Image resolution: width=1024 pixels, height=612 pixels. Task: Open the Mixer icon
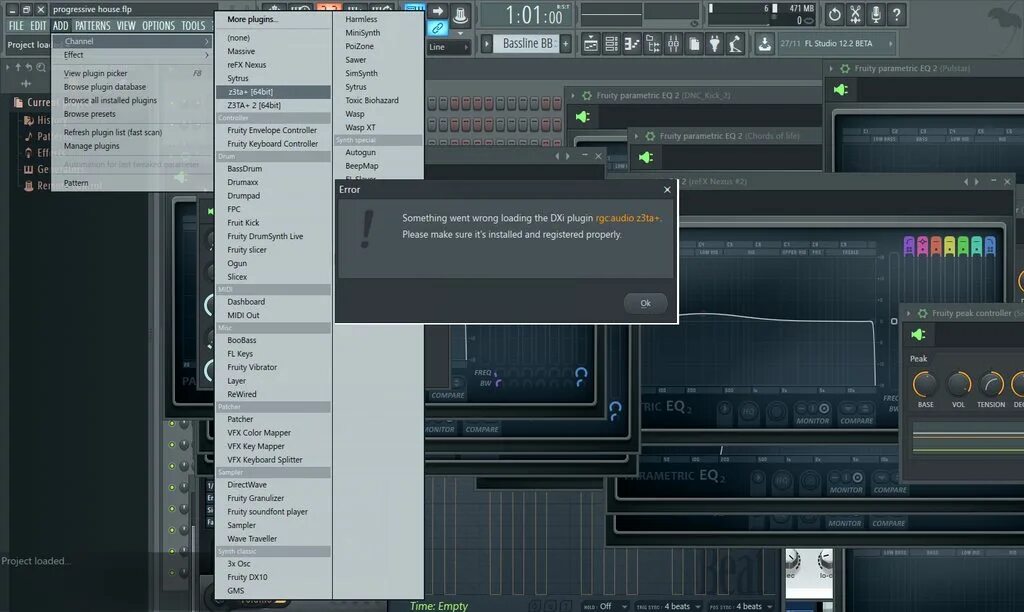point(673,44)
